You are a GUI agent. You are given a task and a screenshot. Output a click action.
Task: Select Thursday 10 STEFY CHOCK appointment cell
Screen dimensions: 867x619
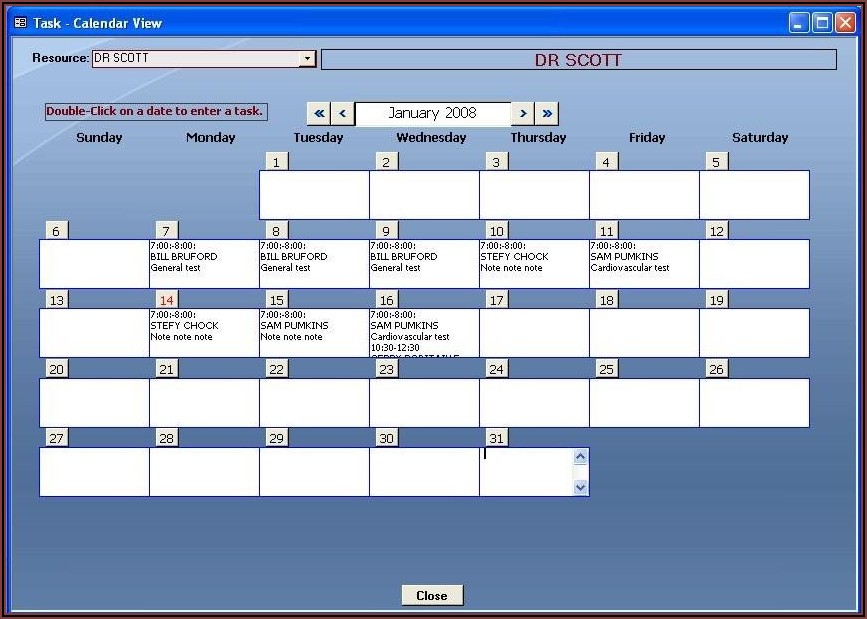[534, 264]
